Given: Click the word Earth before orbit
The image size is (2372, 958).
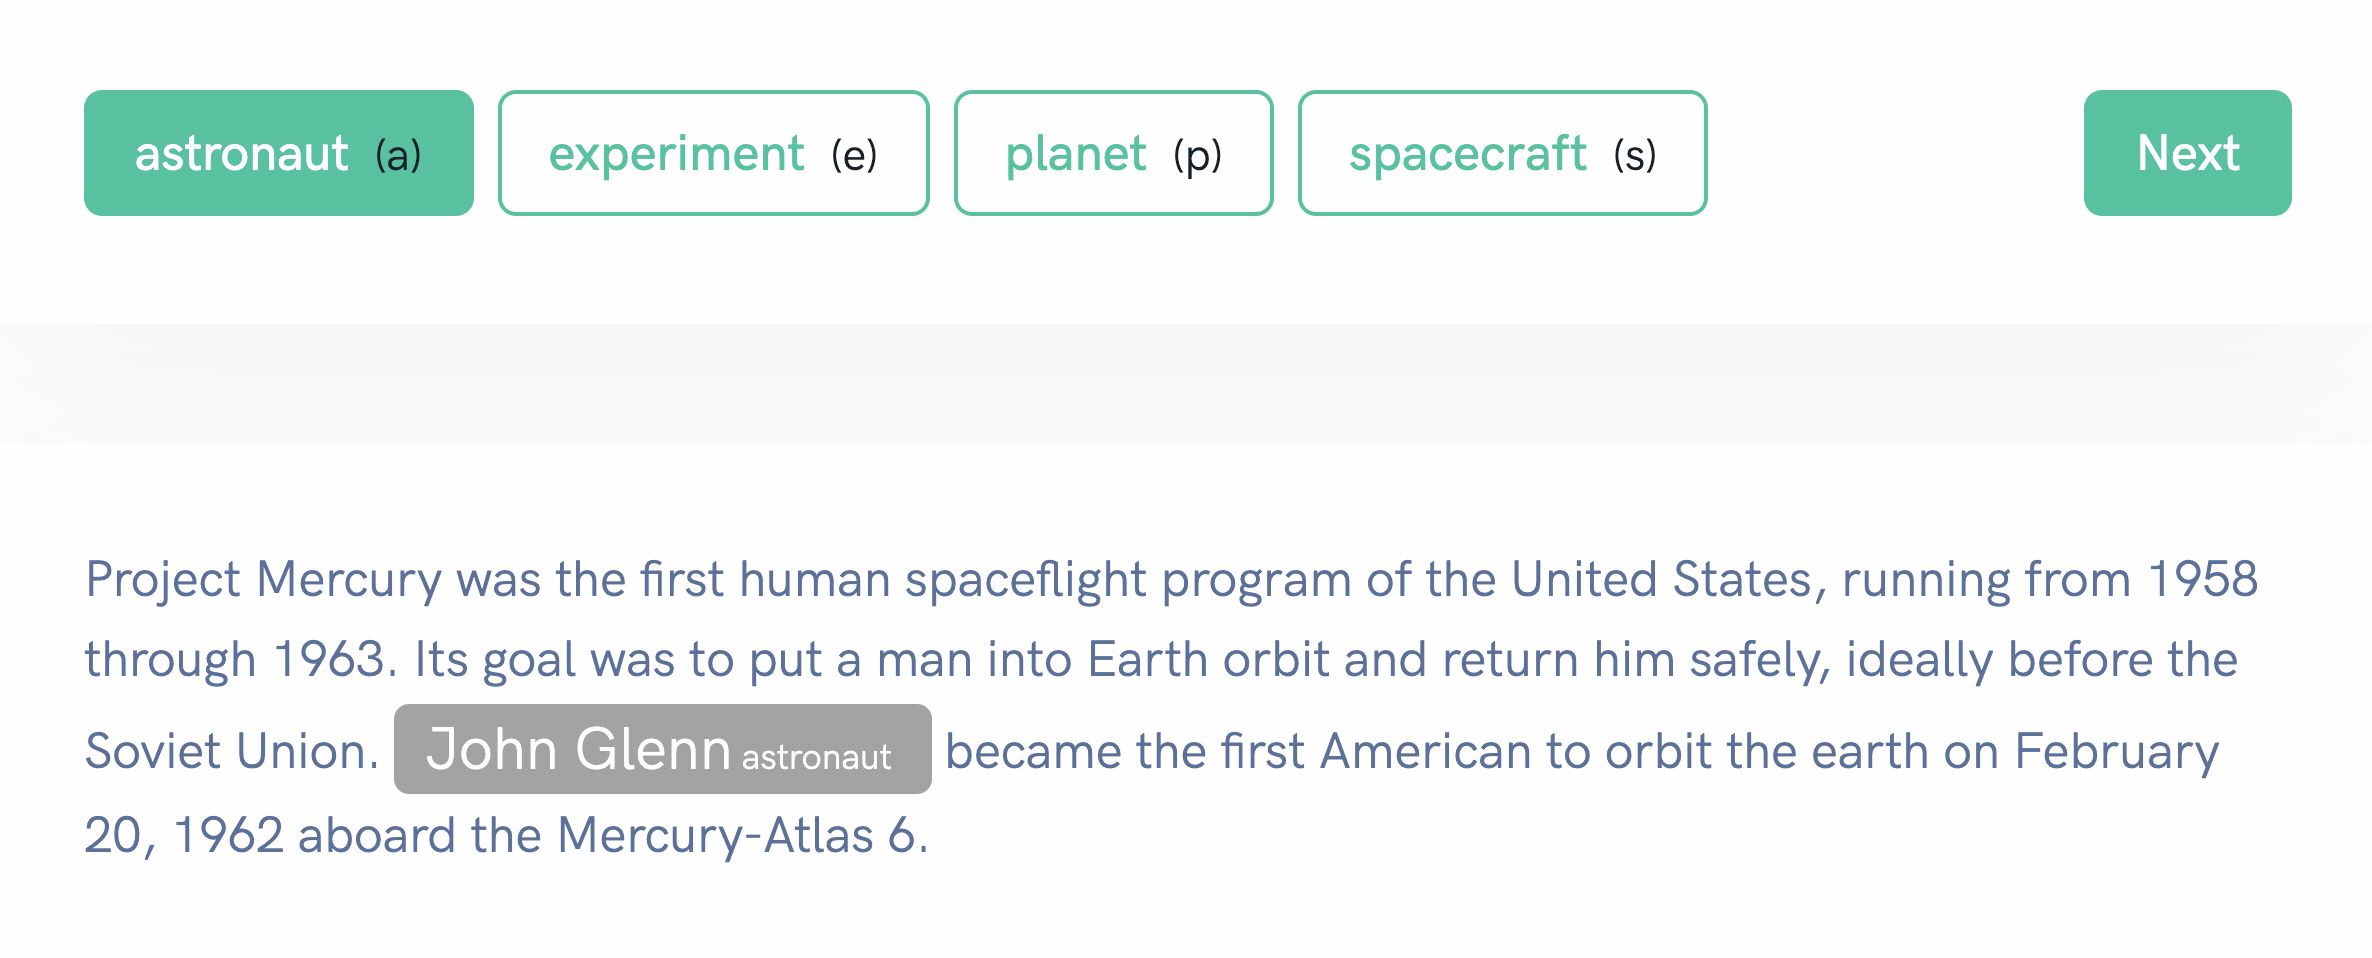Looking at the screenshot, I should point(1148,659).
